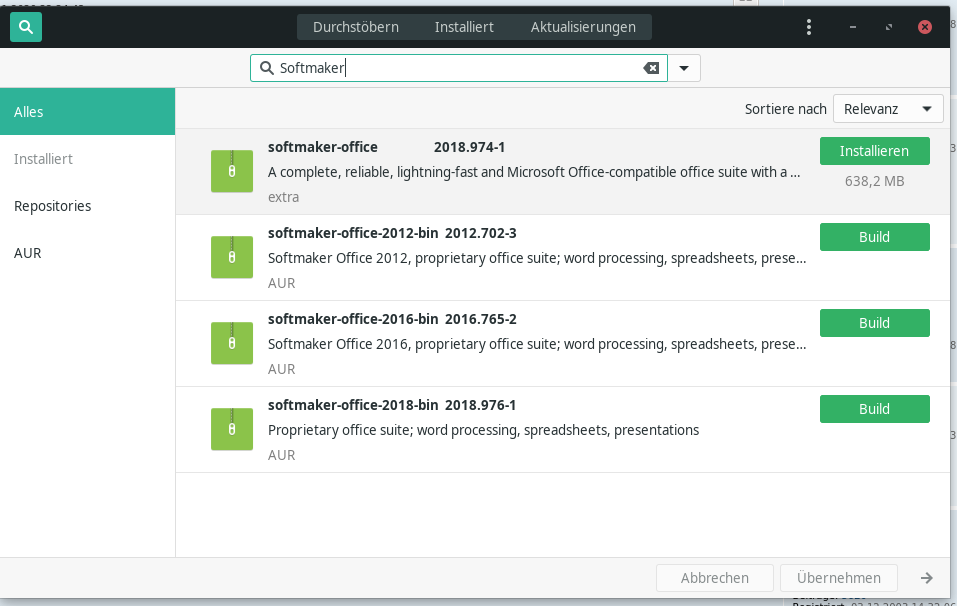Minimize the package manager window
This screenshot has height=606, width=957.
(x=853, y=27)
